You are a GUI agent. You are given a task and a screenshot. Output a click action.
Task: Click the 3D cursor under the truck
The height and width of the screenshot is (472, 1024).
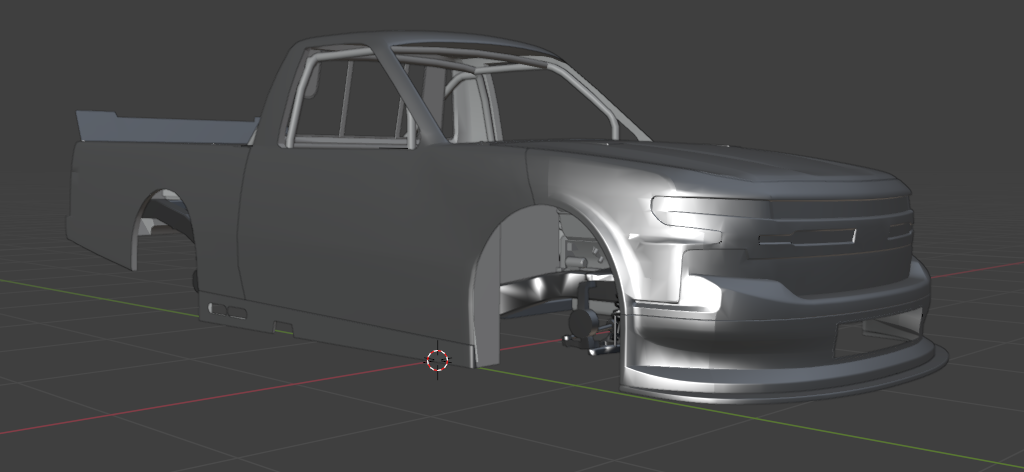pos(438,360)
